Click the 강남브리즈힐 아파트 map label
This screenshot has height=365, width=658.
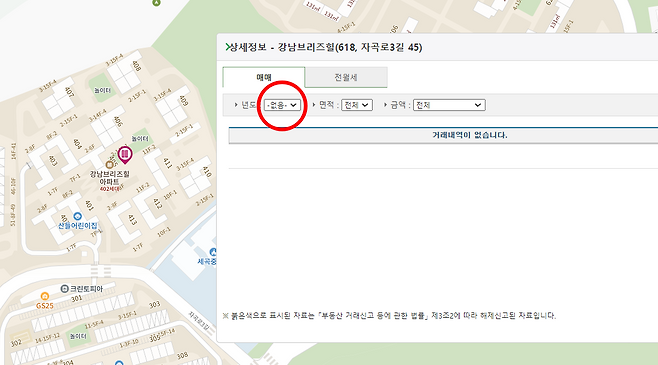(x=110, y=178)
